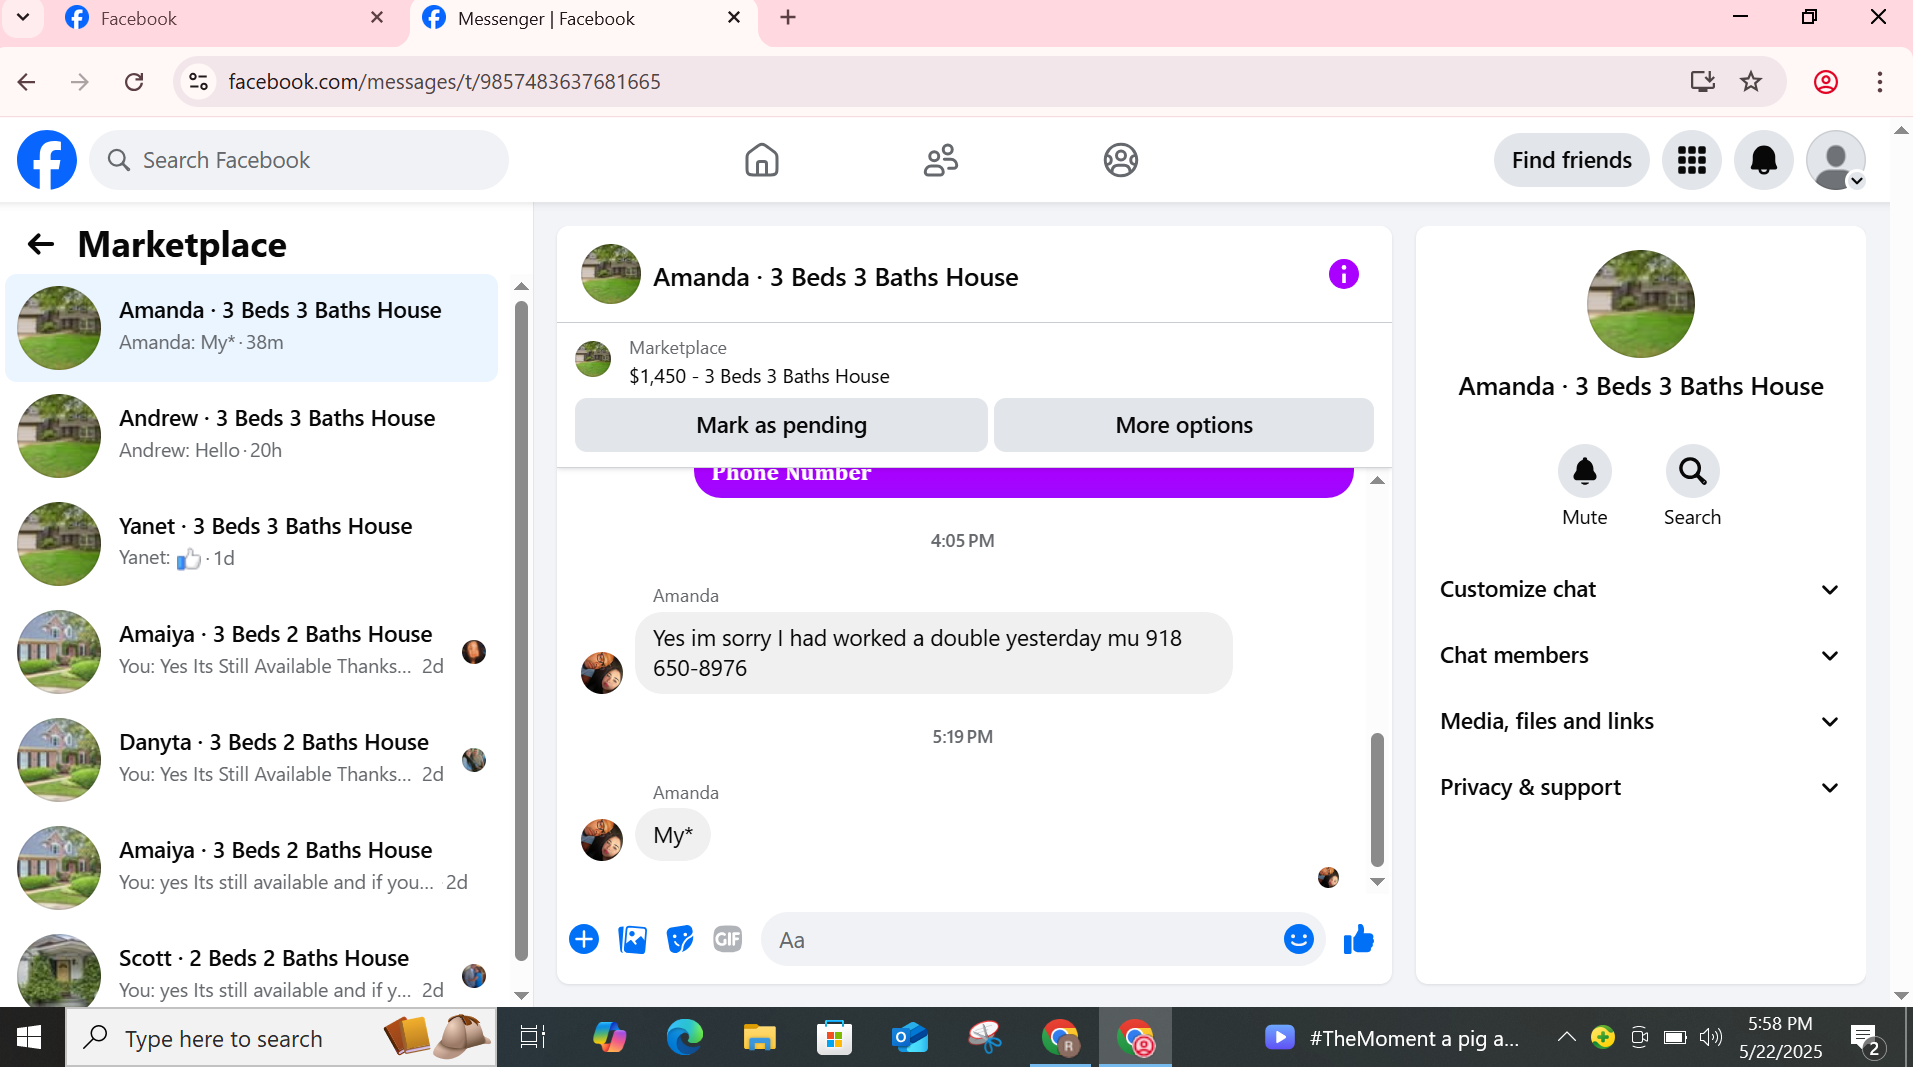The image size is (1913, 1067).
Task: Open the Menu grid icon
Action: click(x=1691, y=160)
